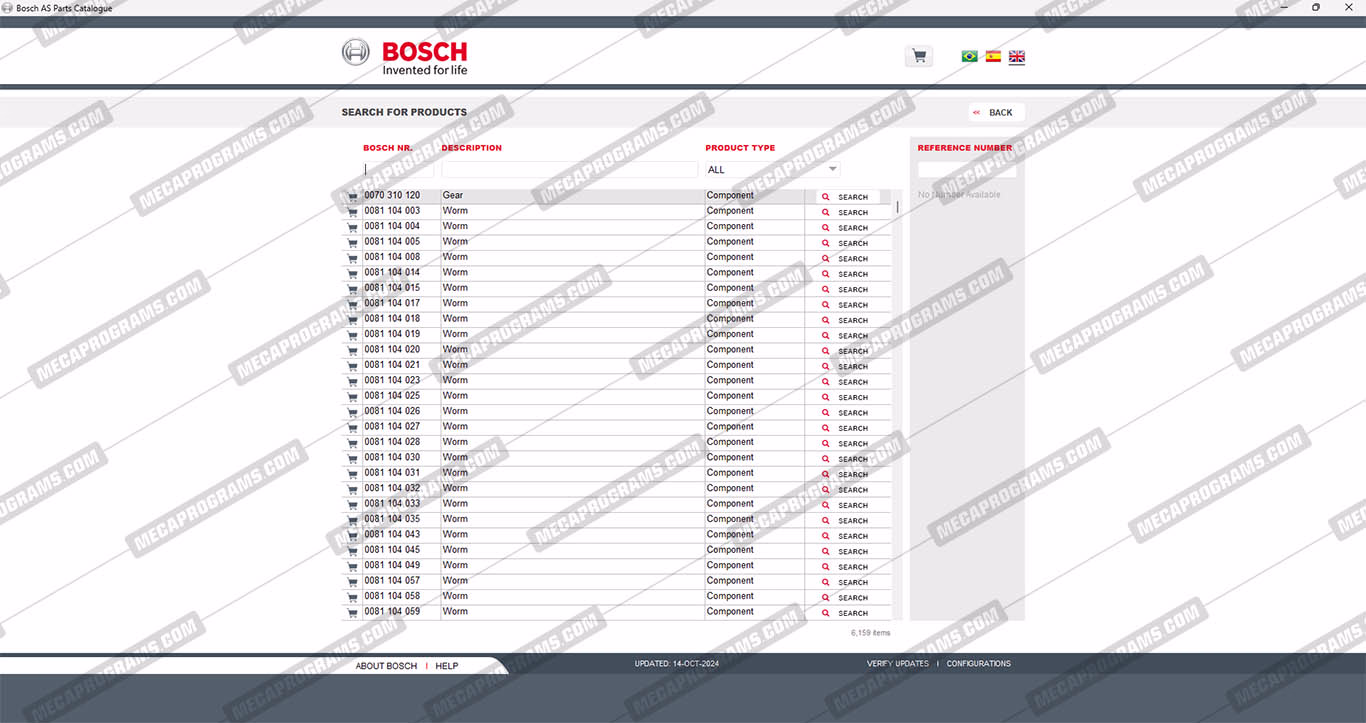
Task: Click the Description filter text box
Action: (569, 170)
